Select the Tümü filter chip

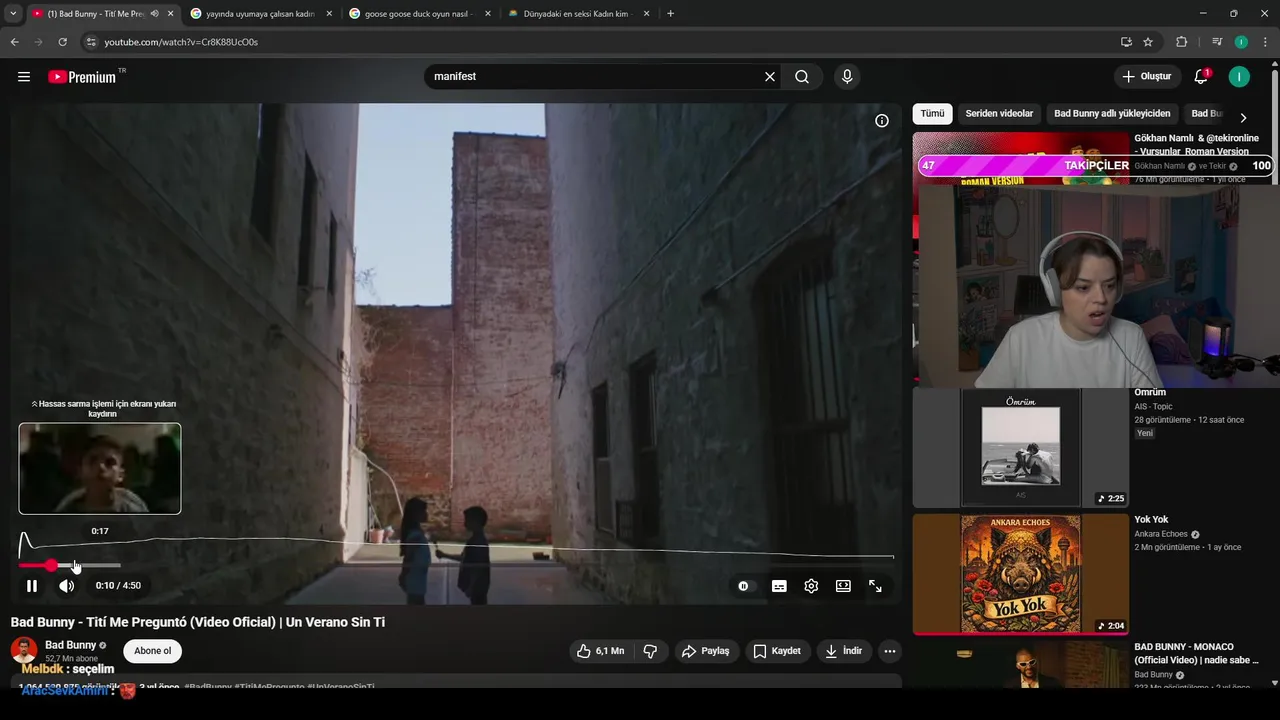tap(932, 114)
